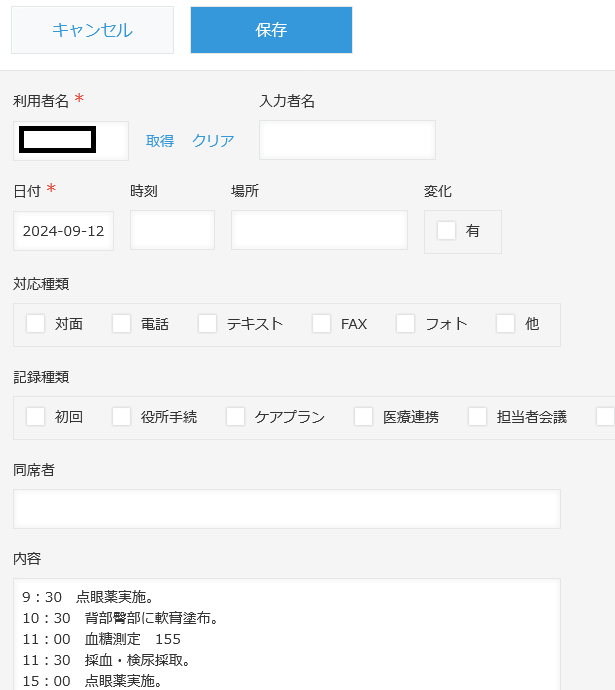615x690 pixels.
Task: Tick the 他 checkbox
Action: click(506, 324)
